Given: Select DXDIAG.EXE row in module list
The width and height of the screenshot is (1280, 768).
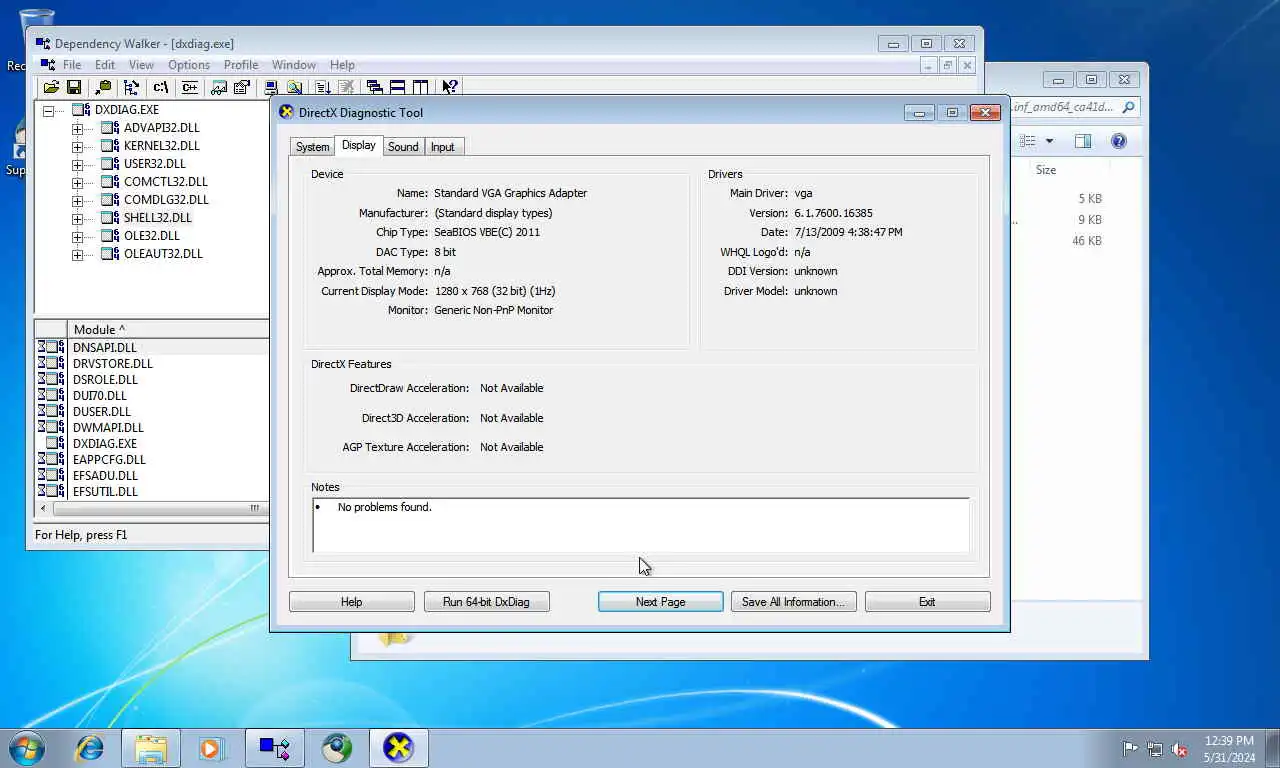Looking at the screenshot, I should coord(104,444).
